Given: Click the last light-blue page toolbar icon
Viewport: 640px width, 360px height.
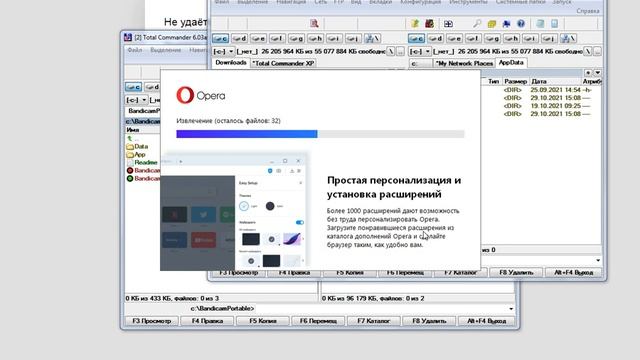Looking at the screenshot, I should (554, 24).
